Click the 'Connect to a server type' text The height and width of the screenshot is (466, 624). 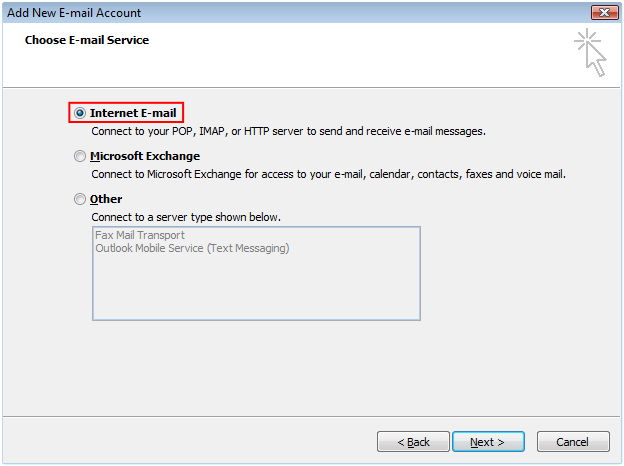[186, 217]
